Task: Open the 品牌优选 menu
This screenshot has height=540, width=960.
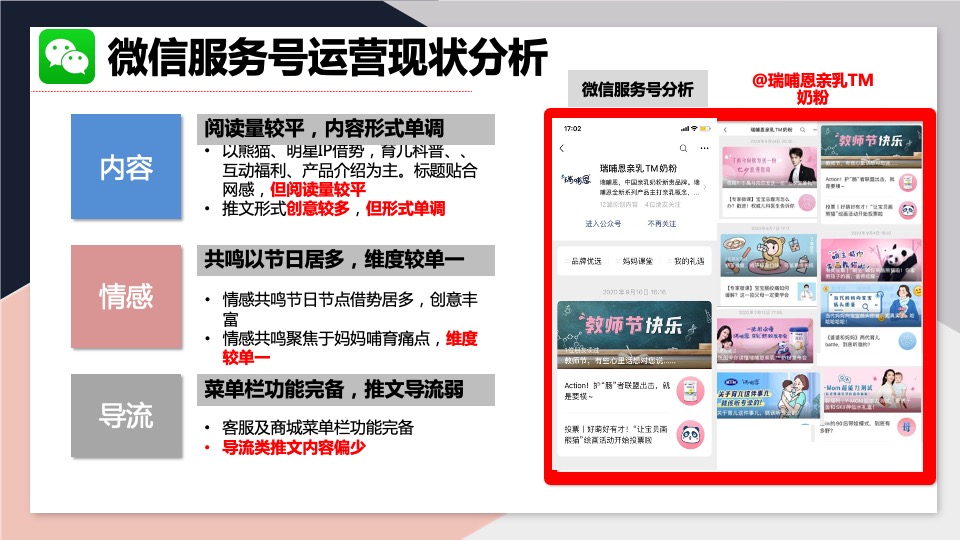Action: 586,261
